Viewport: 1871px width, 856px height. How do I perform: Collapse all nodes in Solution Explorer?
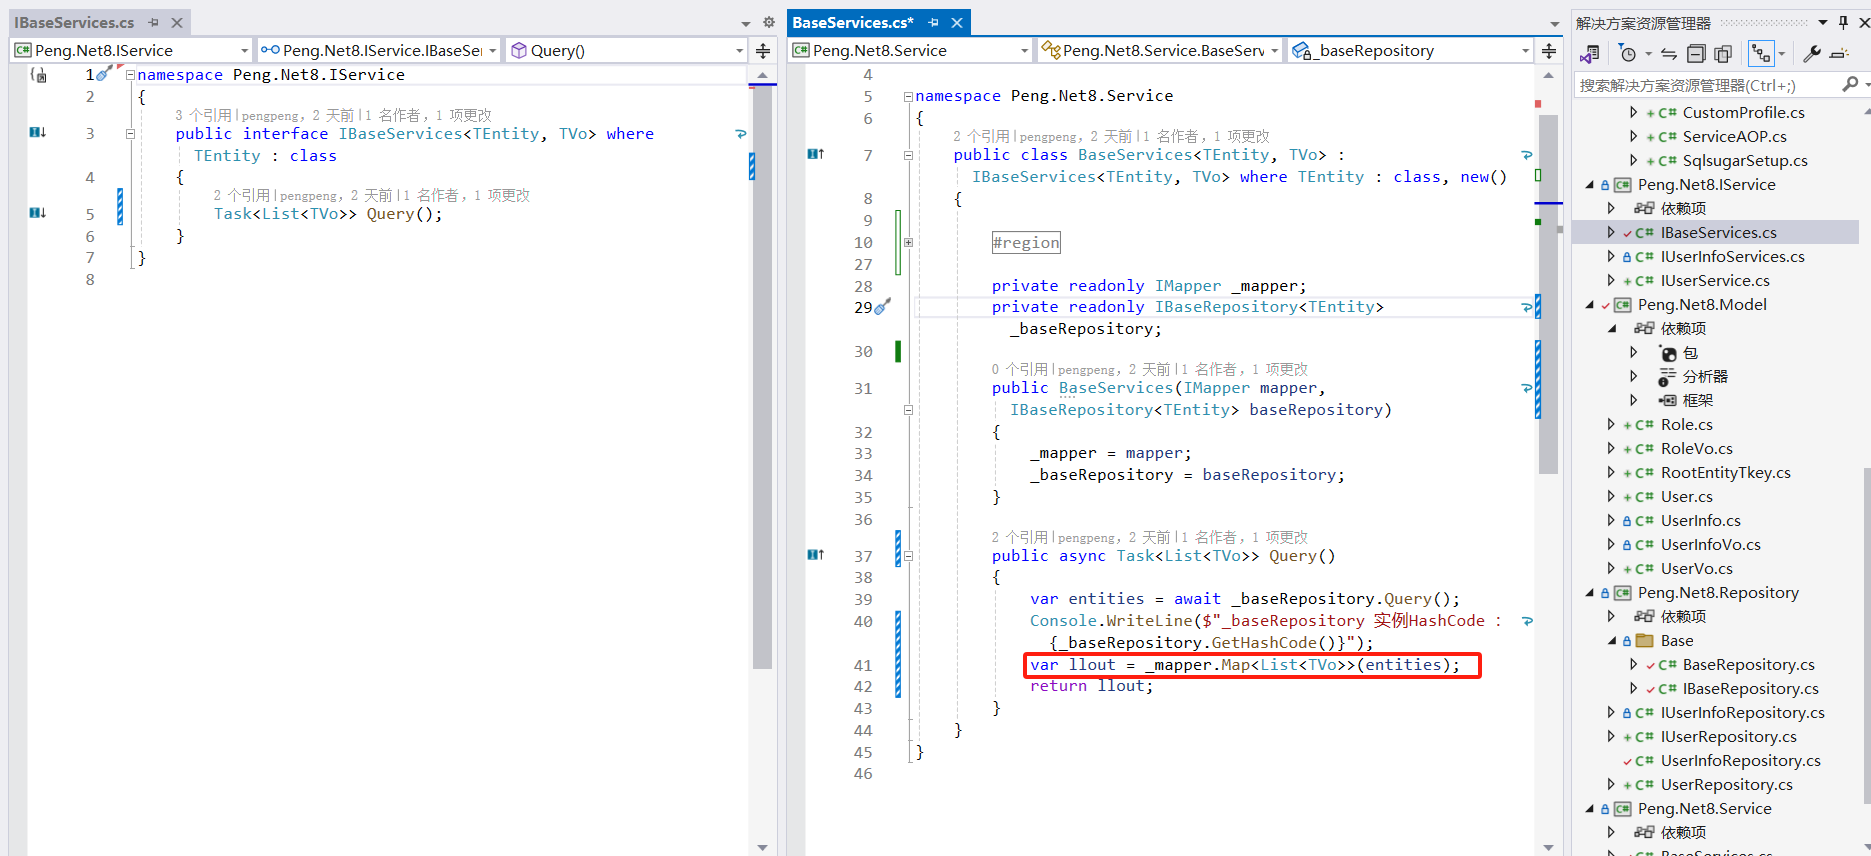(1696, 54)
